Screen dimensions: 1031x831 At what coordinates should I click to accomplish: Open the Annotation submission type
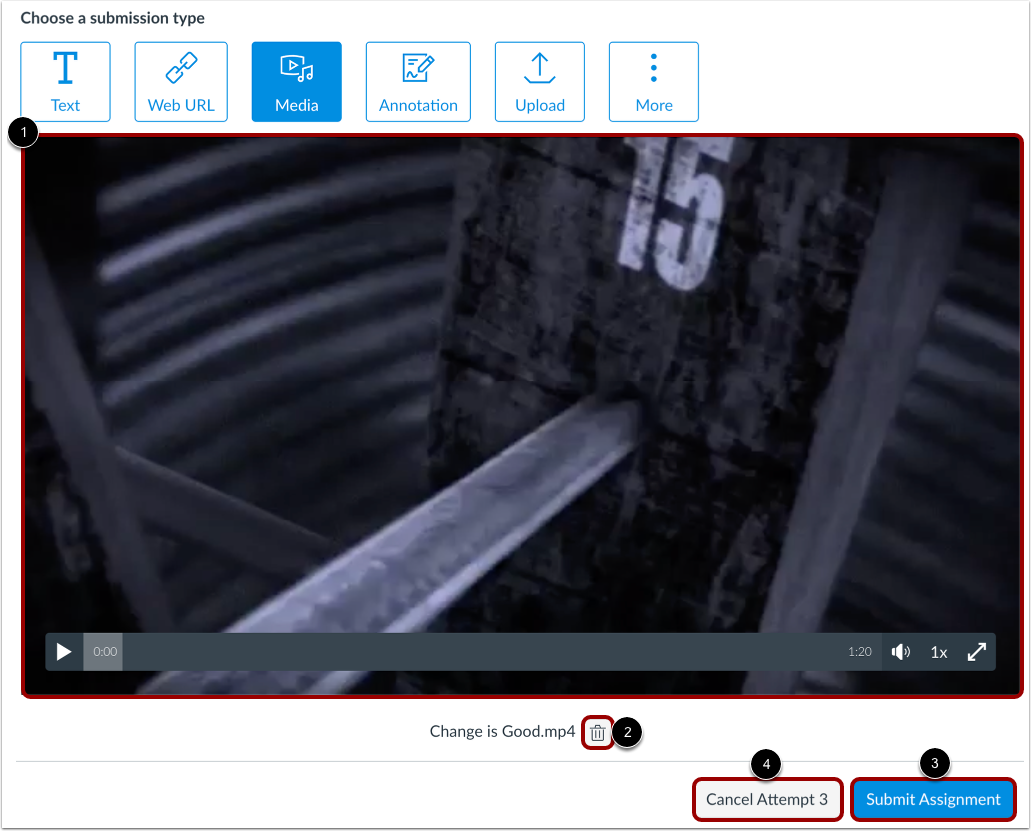(418, 82)
